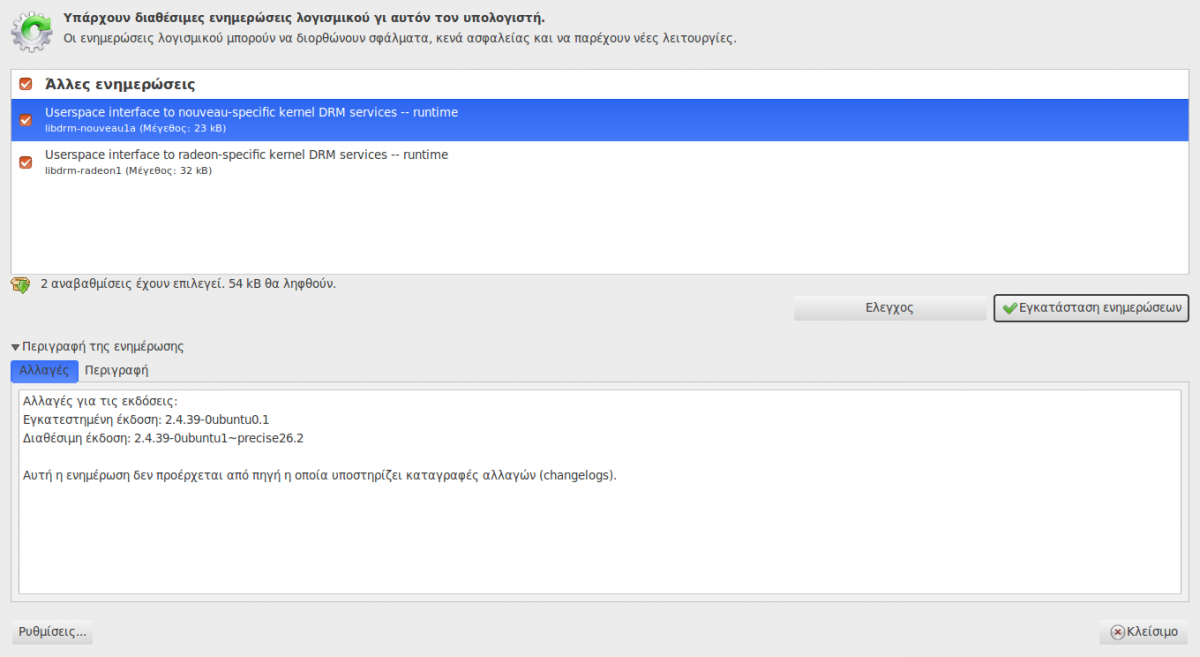This screenshot has width=1200, height=657.
Task: Click the 2 αναβαθμίσεις status text
Action: 188,284
